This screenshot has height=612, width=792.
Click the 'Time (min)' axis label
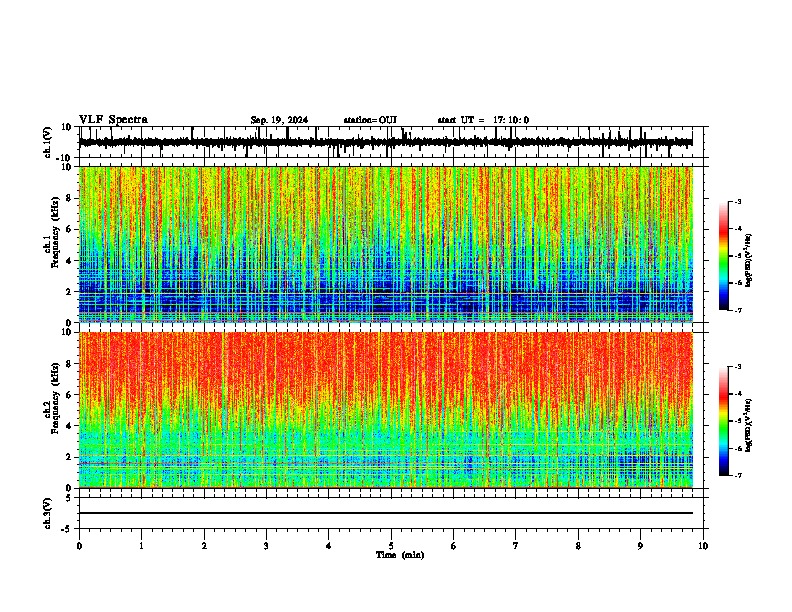coord(400,555)
